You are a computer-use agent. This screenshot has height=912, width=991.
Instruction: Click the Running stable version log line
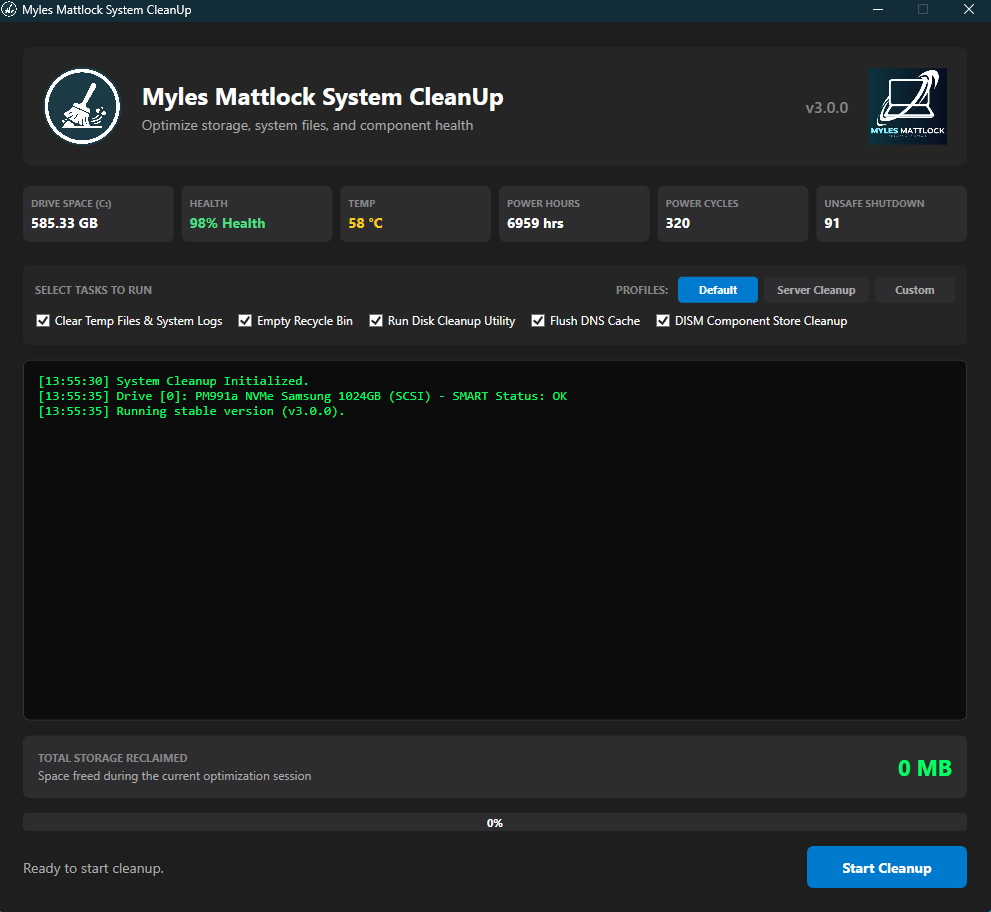click(192, 411)
